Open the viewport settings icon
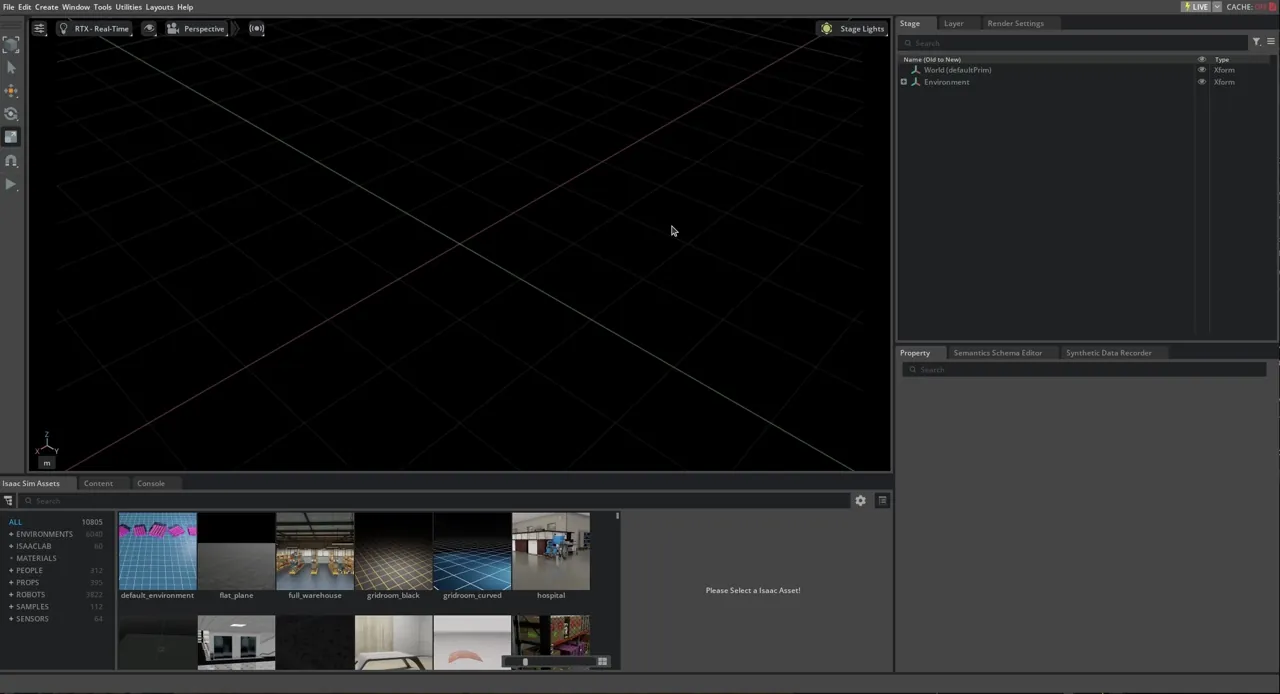This screenshot has width=1280, height=694. pos(38,28)
